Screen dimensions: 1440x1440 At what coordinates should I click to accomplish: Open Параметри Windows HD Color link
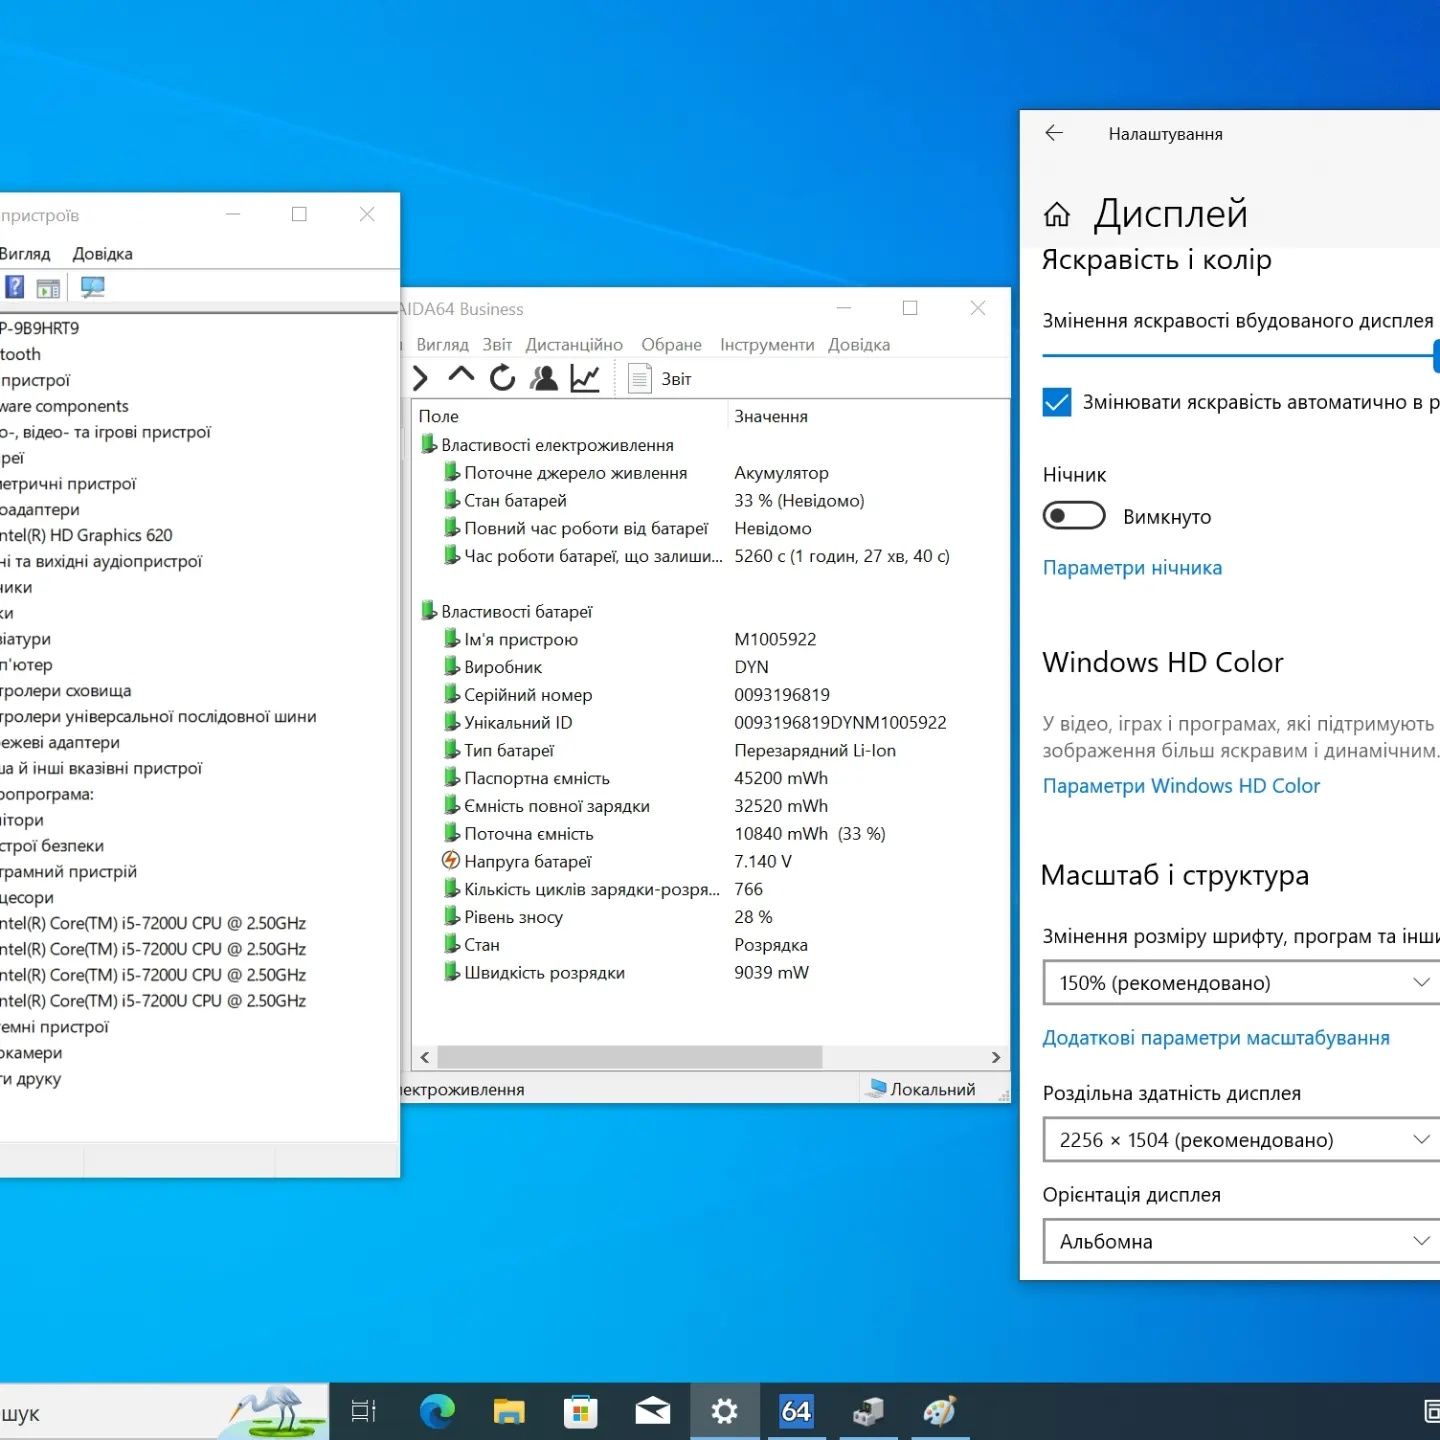(1181, 786)
